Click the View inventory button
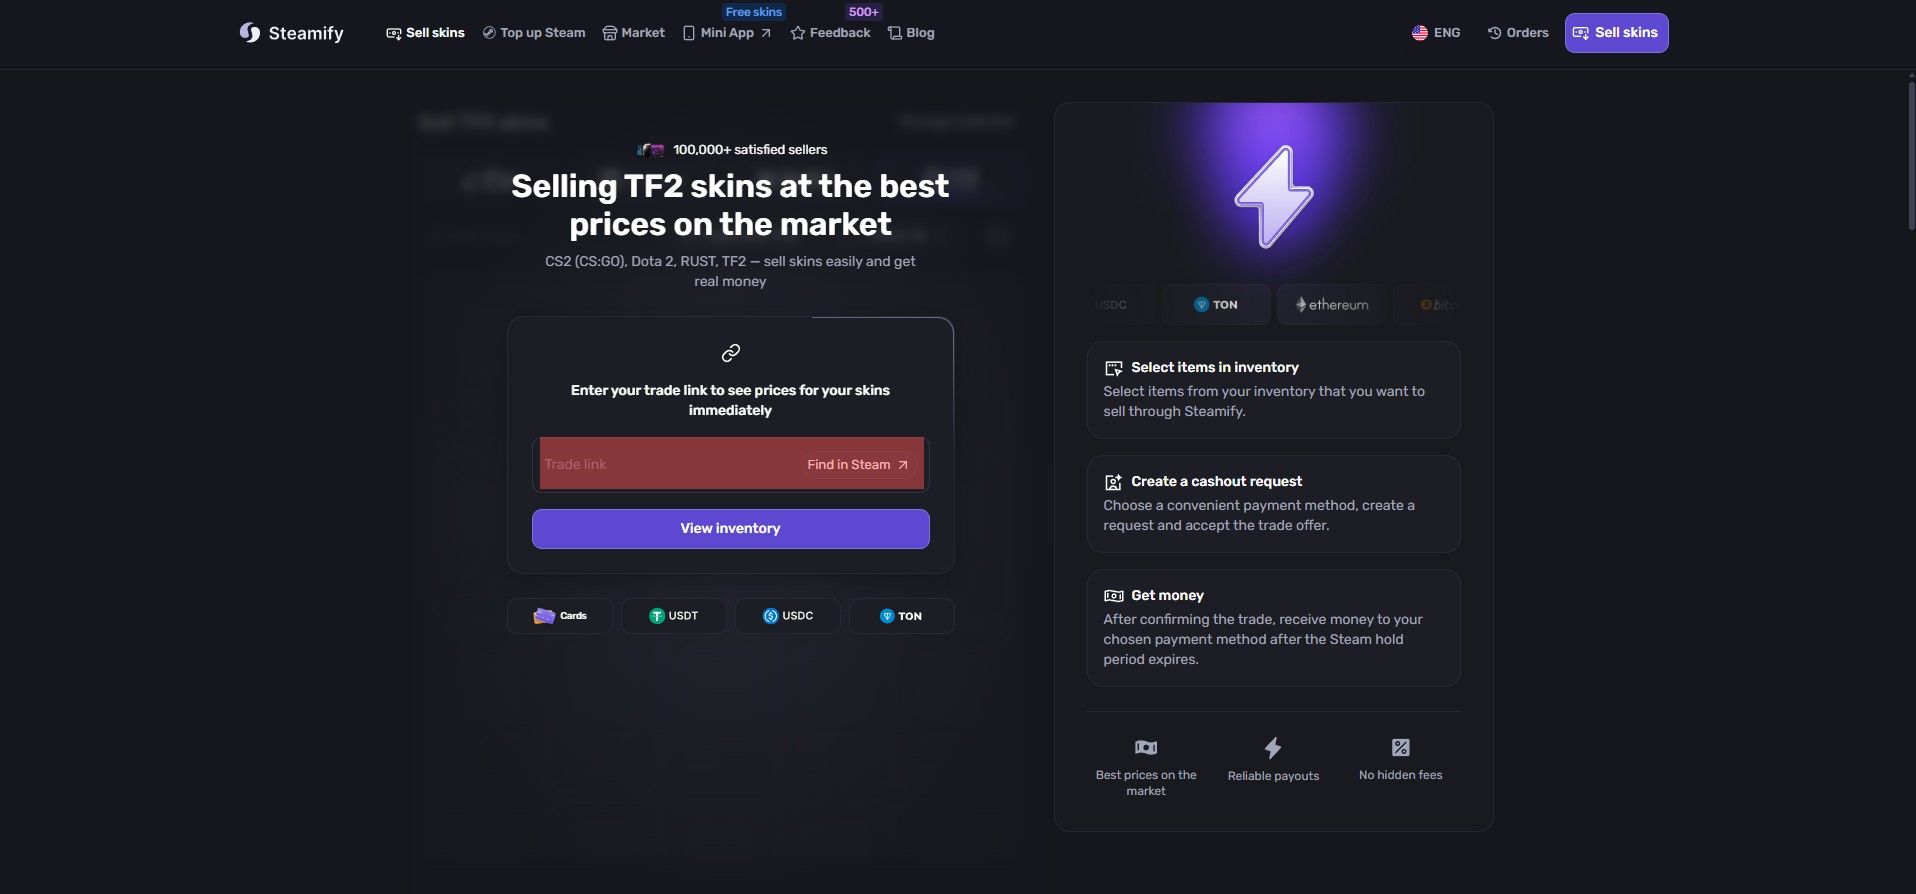The width and height of the screenshot is (1916, 894). (730, 528)
